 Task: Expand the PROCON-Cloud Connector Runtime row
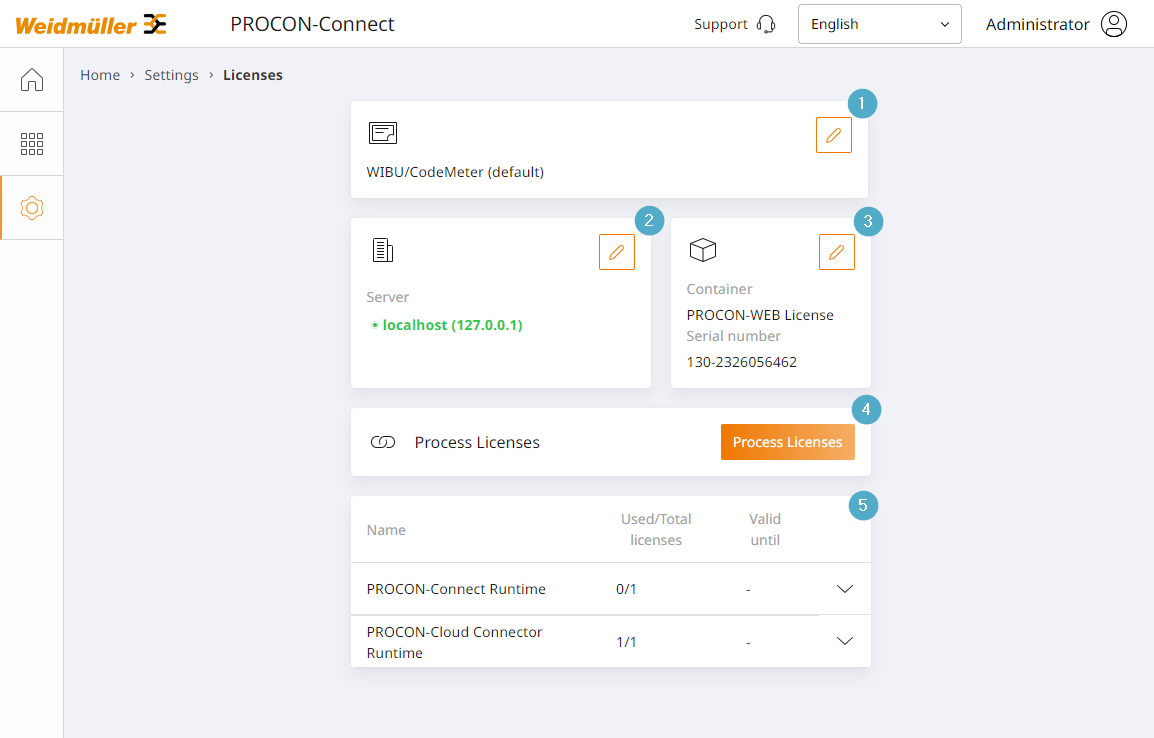(845, 641)
